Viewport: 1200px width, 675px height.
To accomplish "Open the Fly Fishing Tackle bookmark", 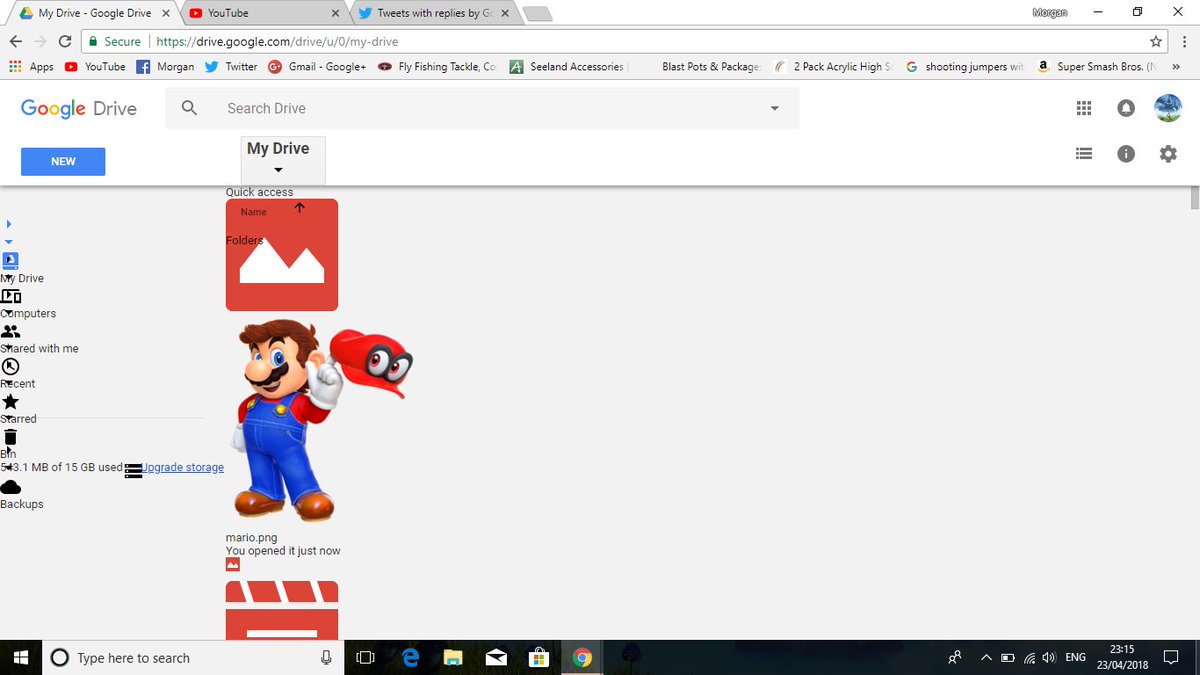I will [x=437, y=67].
